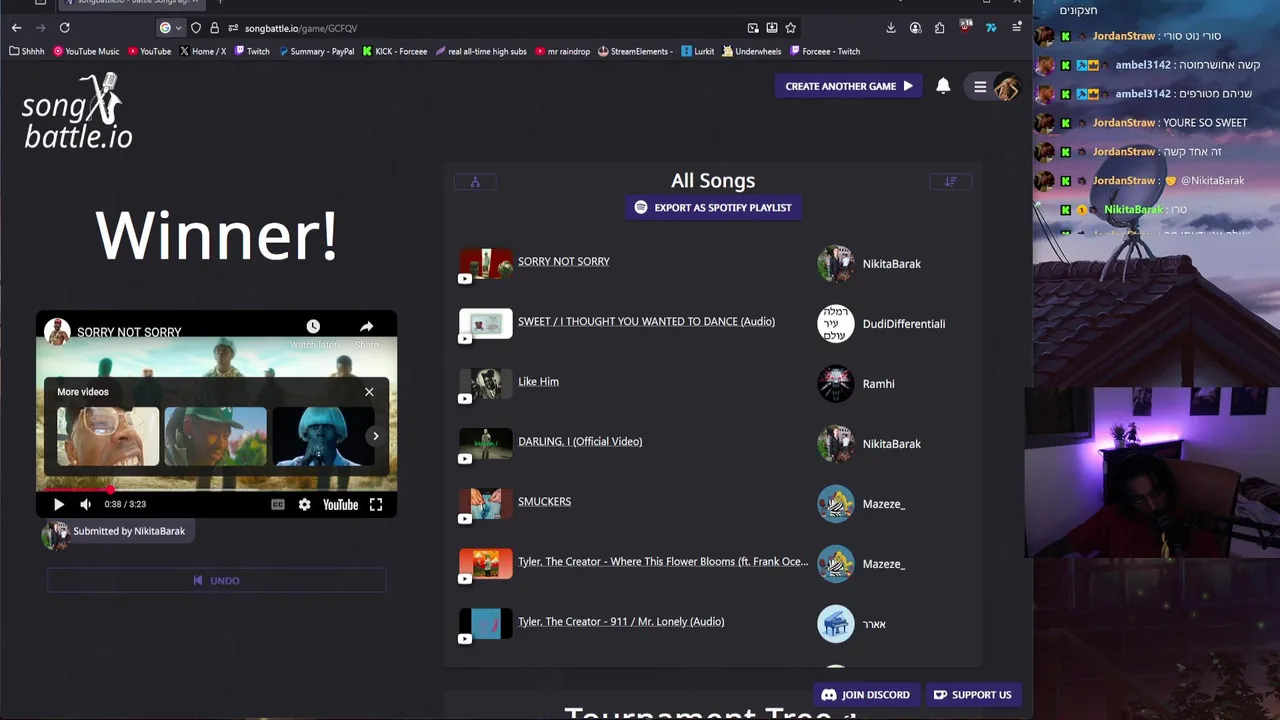Viewport: 1280px width, 720px height.
Task: Click the Watch later clock icon
Action: tap(313, 327)
